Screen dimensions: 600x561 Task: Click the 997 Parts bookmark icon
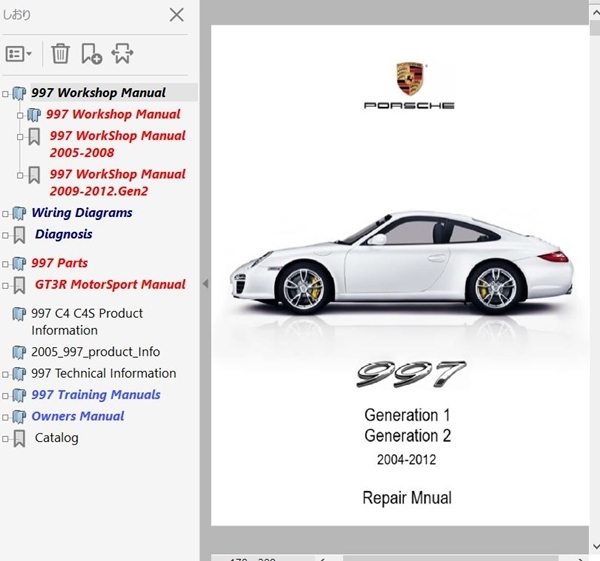pyautogui.click(x=19, y=263)
